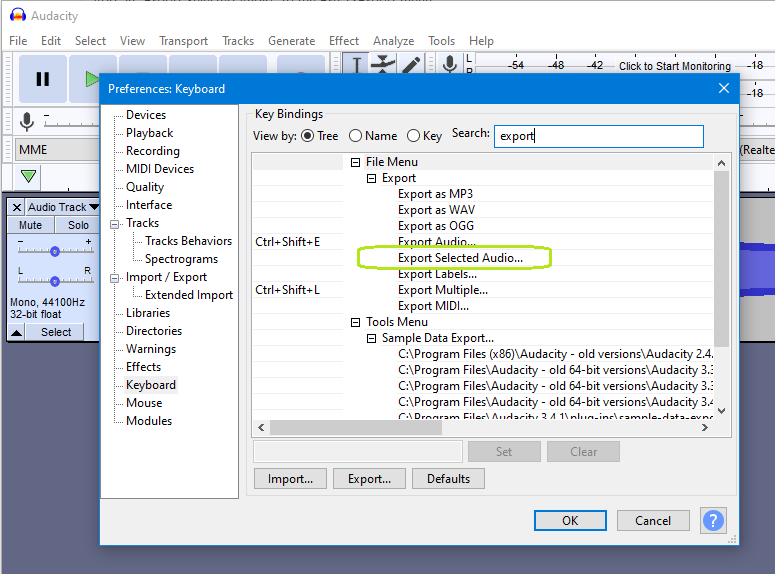Click the green playhead triangle on timeline
Screen dimensions: 775x574
[x=28, y=176]
